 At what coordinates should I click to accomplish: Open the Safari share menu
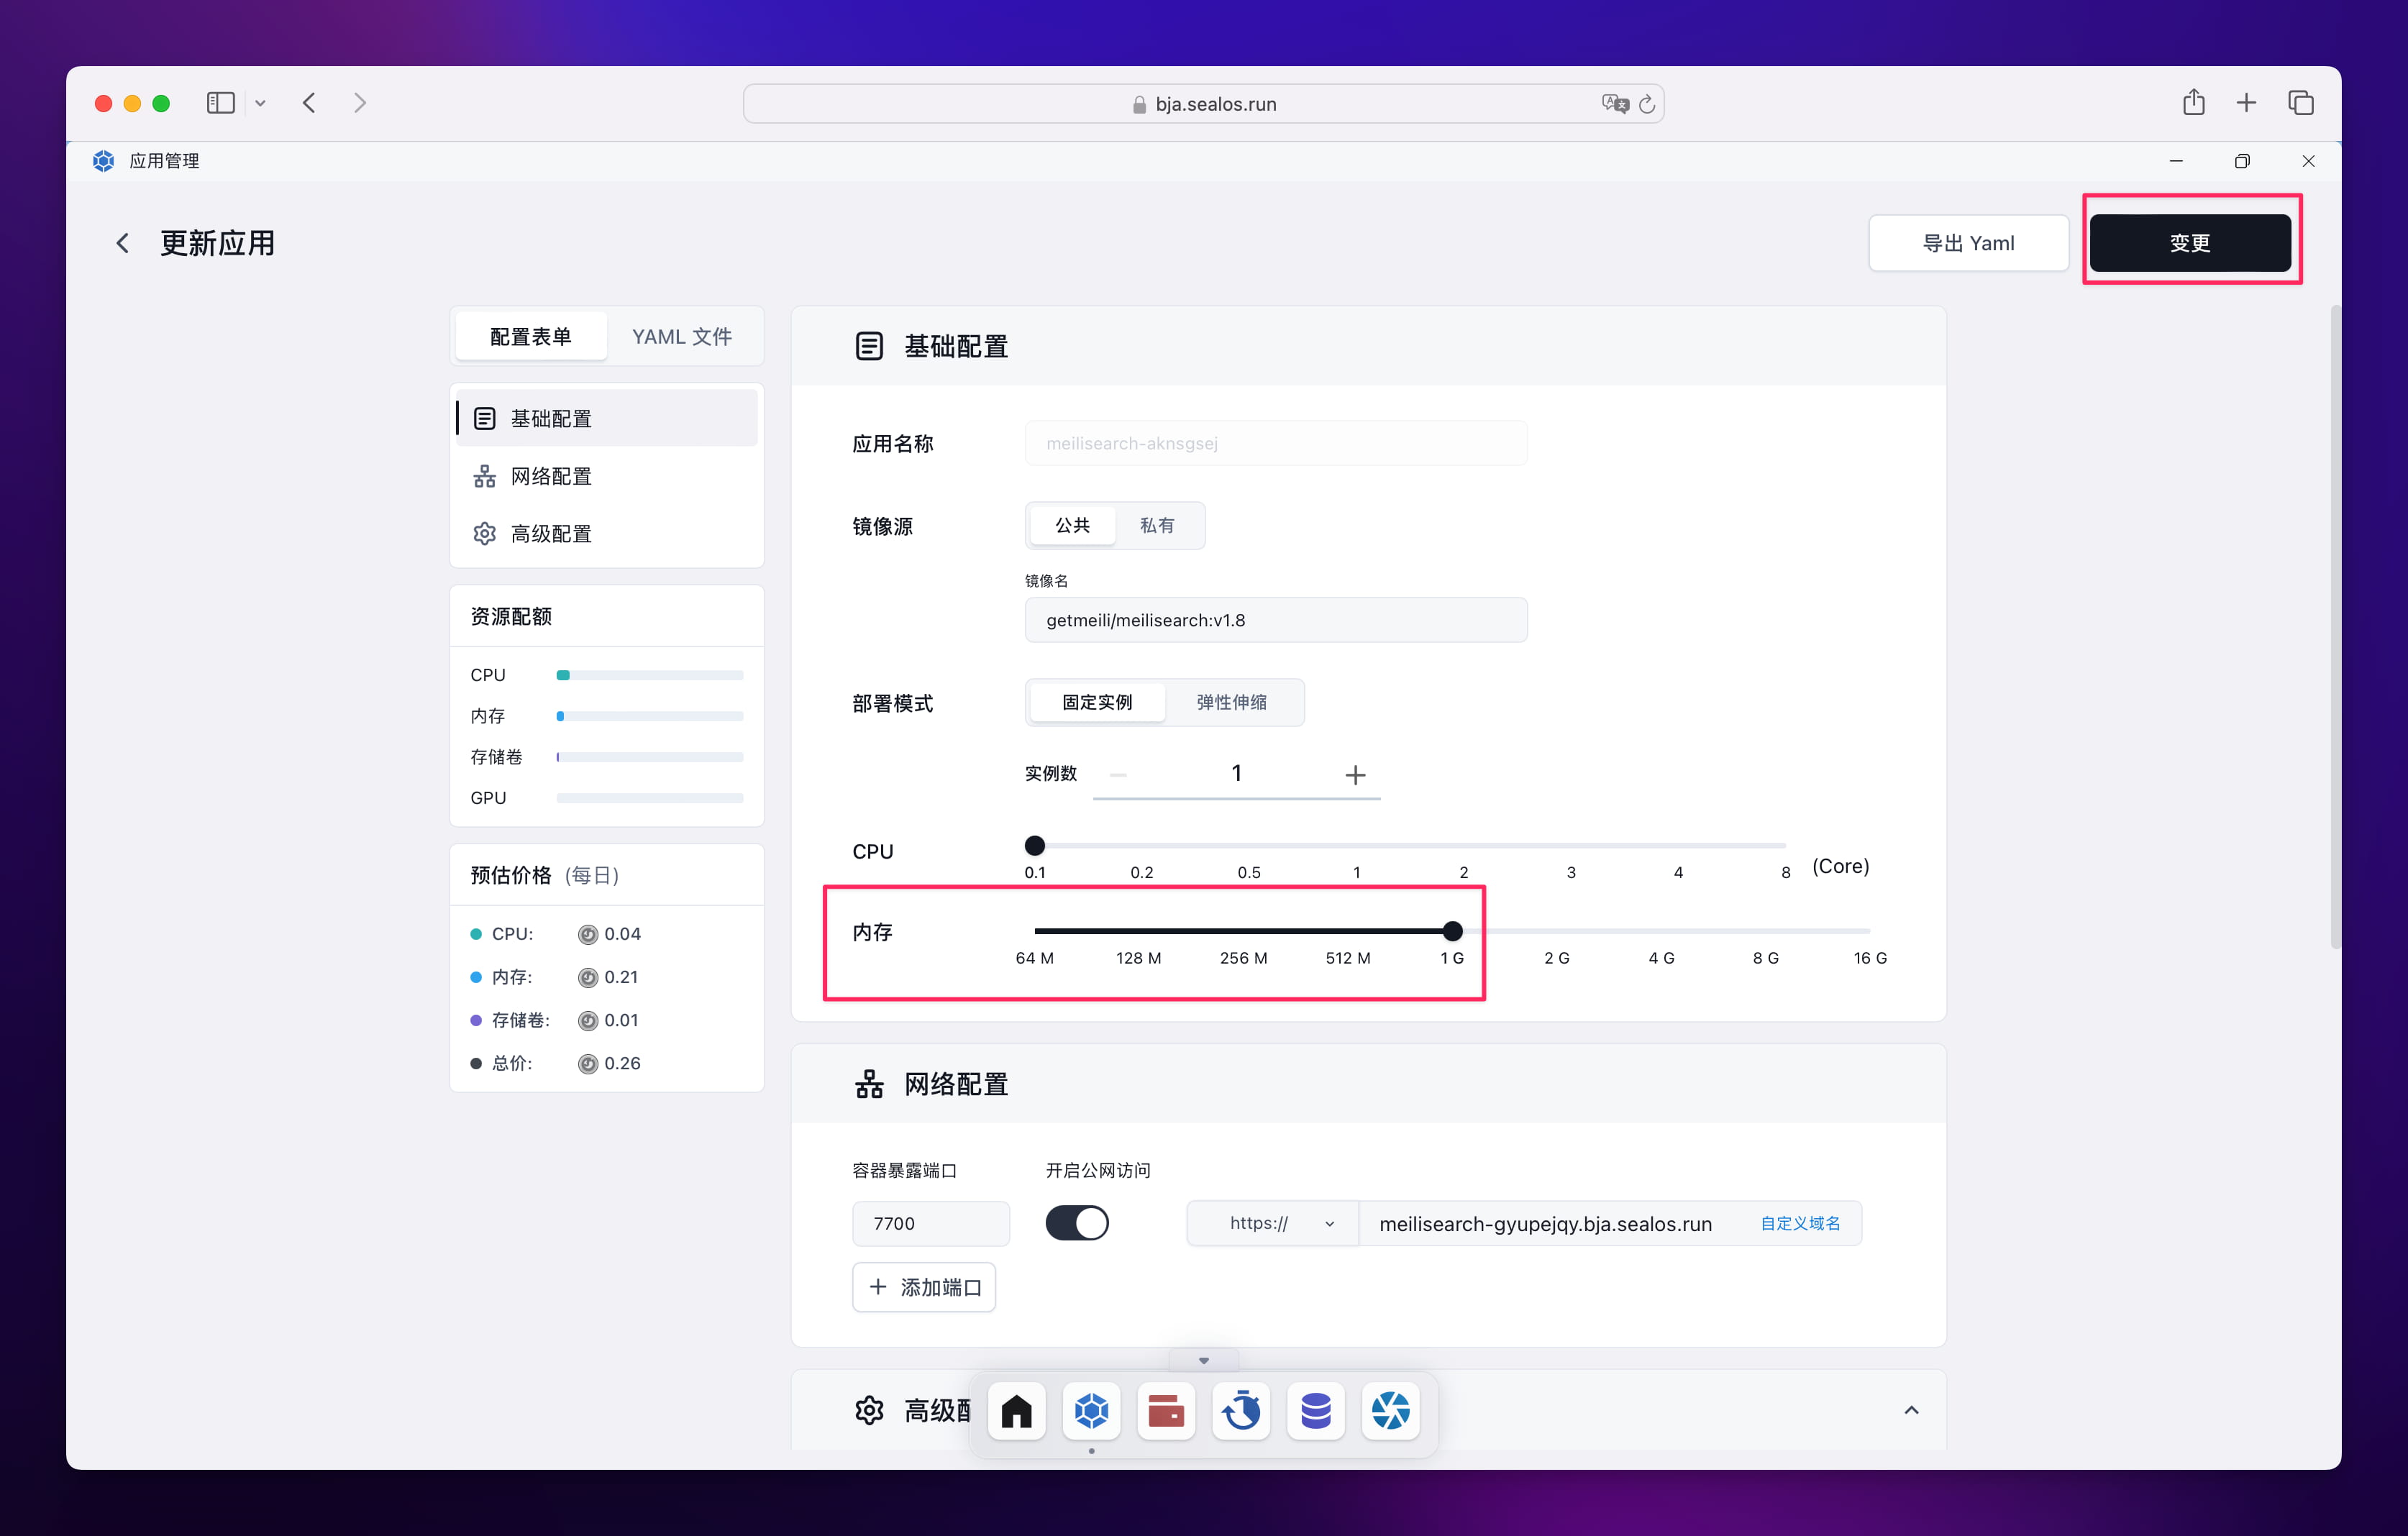click(x=2193, y=102)
